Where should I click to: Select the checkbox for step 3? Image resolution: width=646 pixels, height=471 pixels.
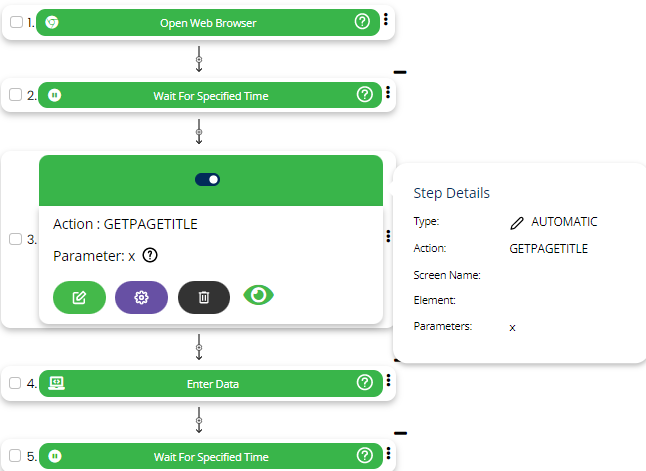pyautogui.click(x=15, y=239)
